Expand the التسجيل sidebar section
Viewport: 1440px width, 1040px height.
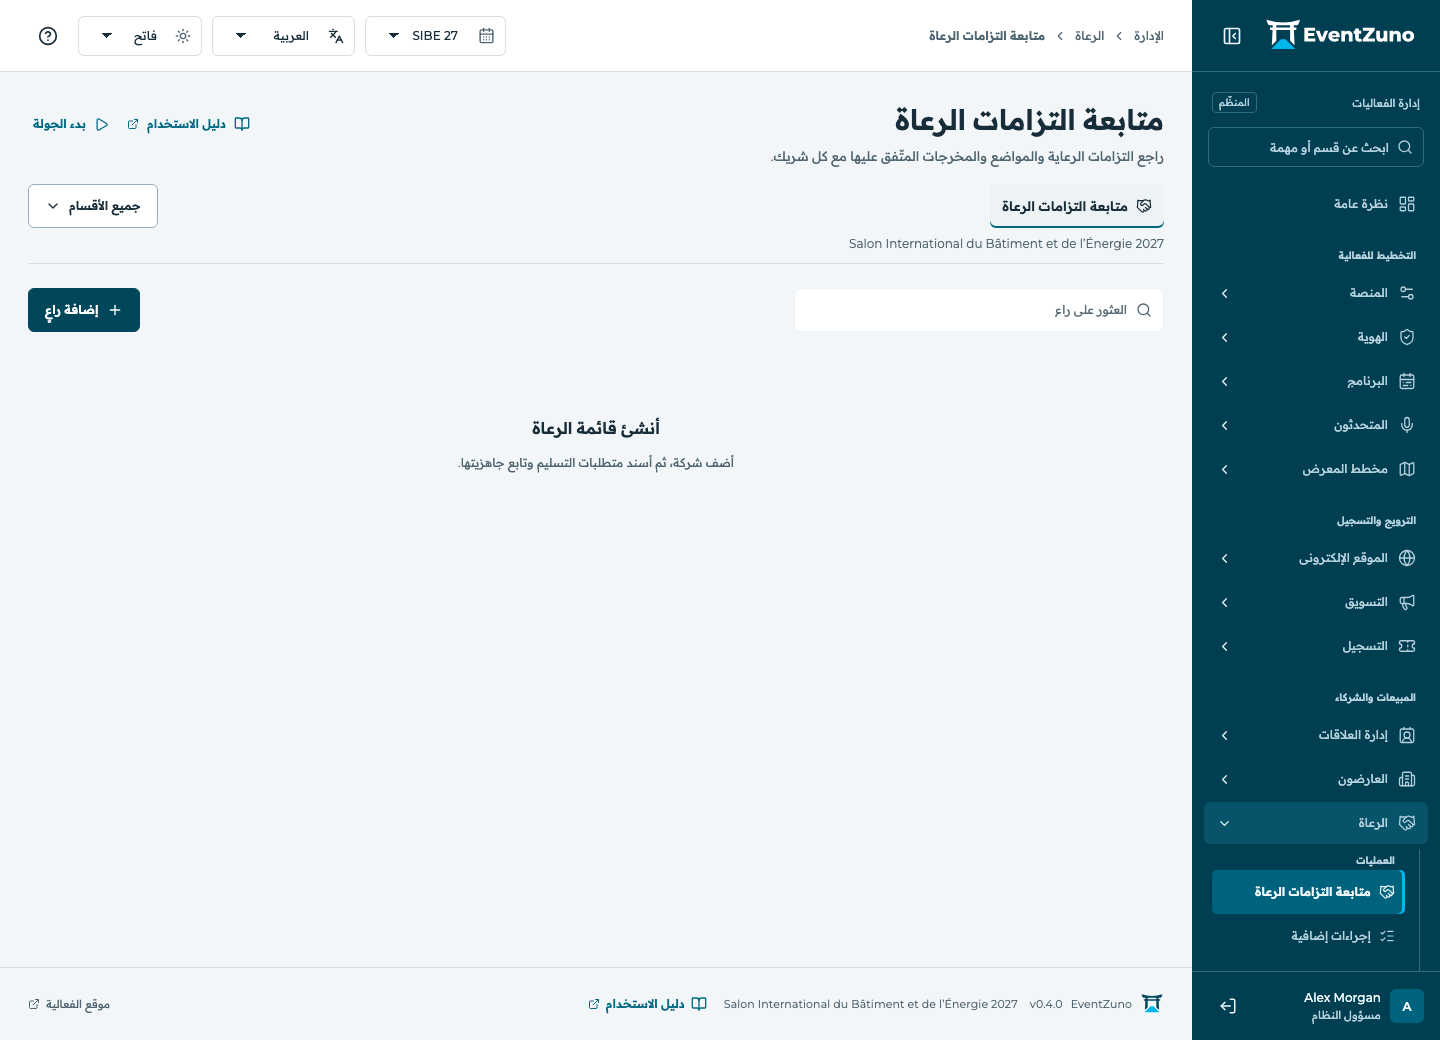coord(1316,646)
